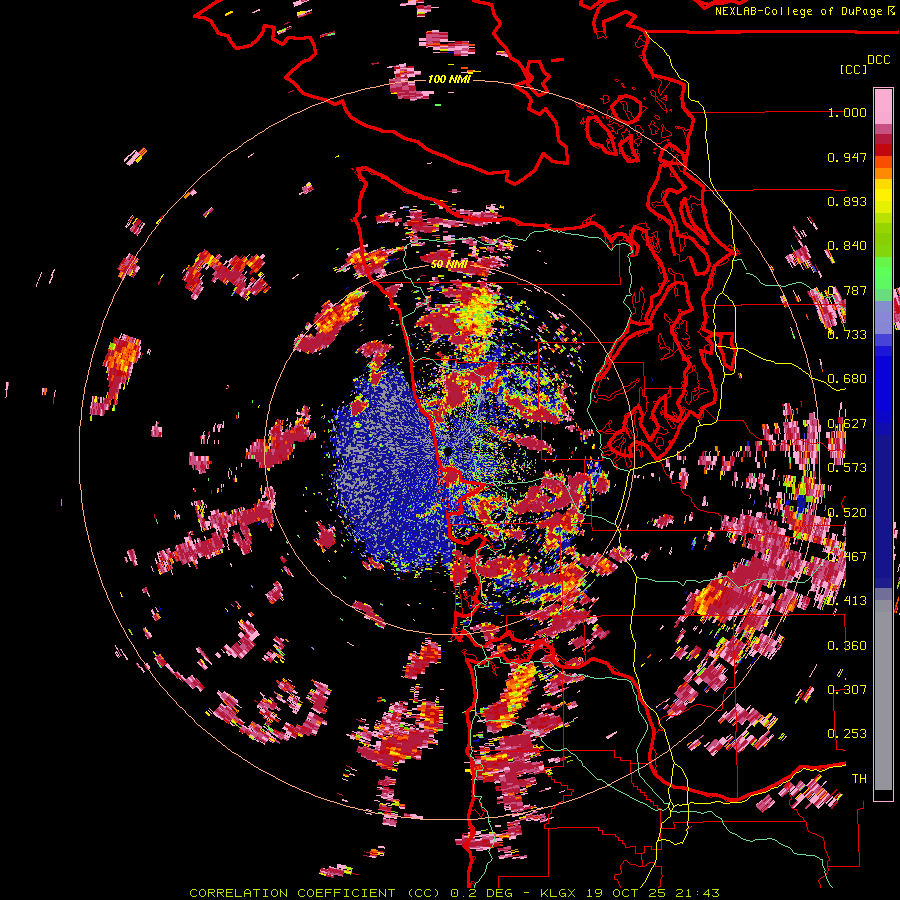Click the 0.627 scale value
The width and height of the screenshot is (900, 900).
(x=847, y=424)
